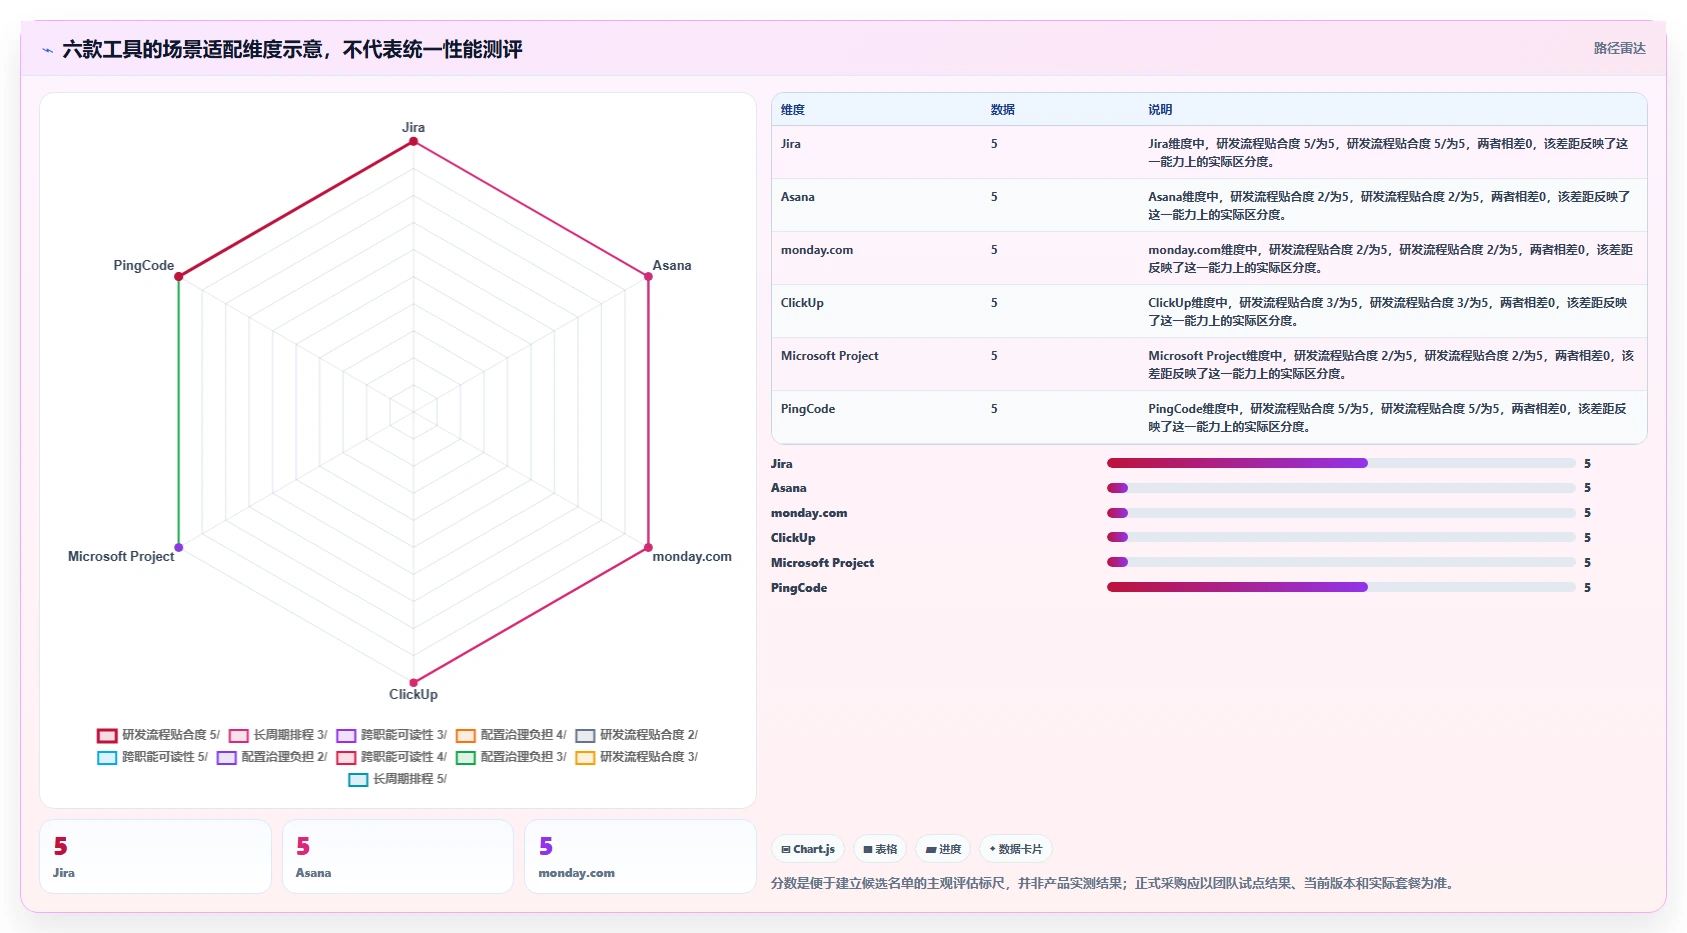Click the 说明 text starting Asana维度中

1389,206
